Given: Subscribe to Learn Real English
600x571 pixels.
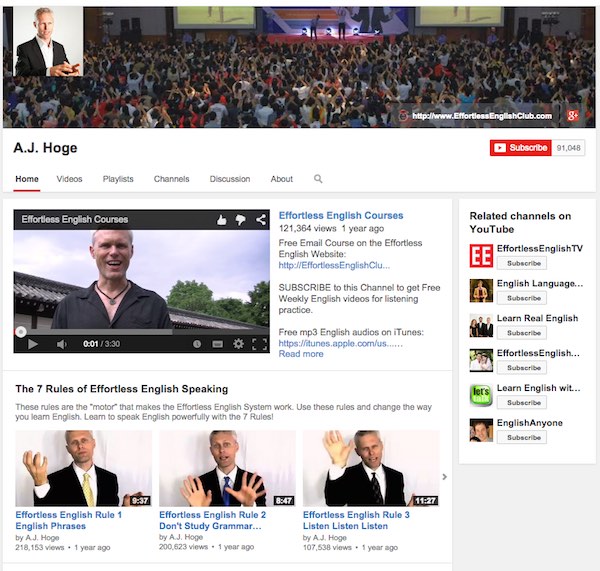Looking at the screenshot, I should pyautogui.click(x=522, y=333).
